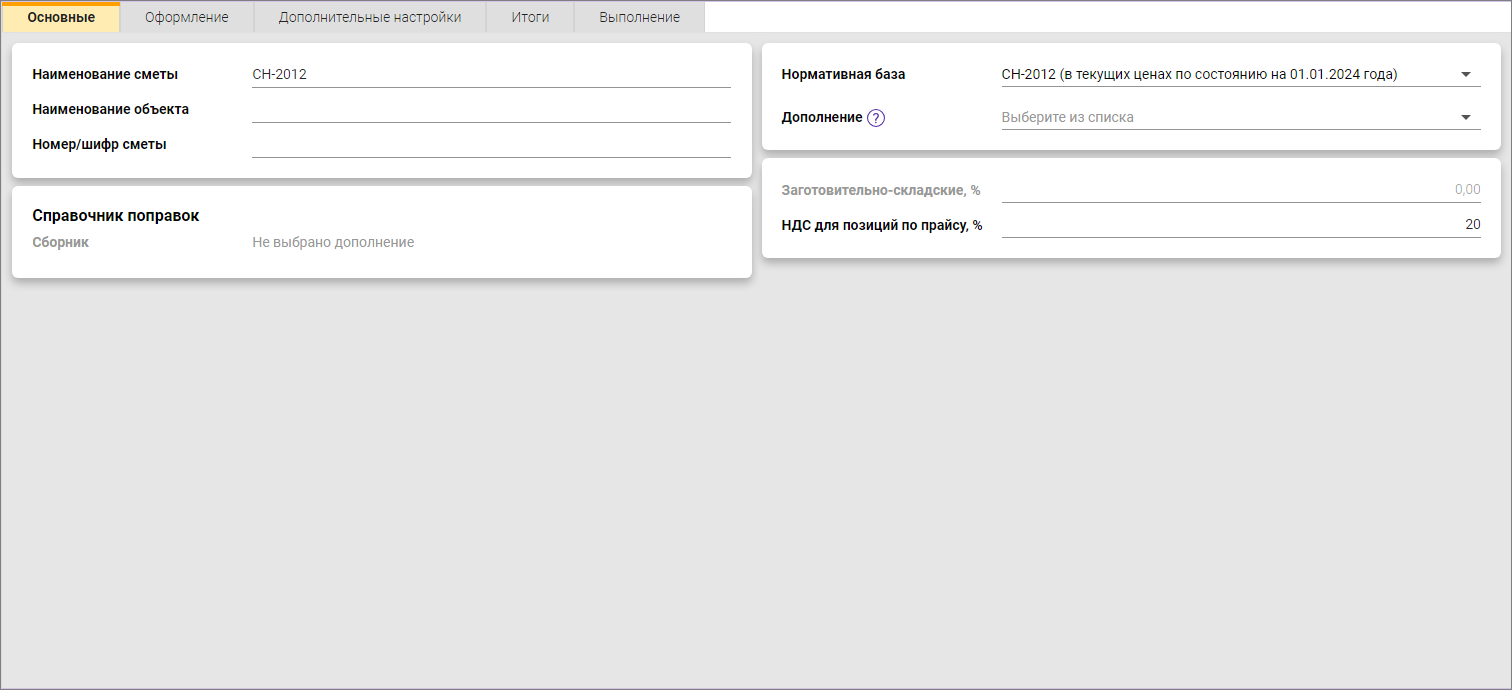Open the Дополнительные настройки tab
Image resolution: width=1512 pixels, height=690 pixels.
[x=370, y=17]
